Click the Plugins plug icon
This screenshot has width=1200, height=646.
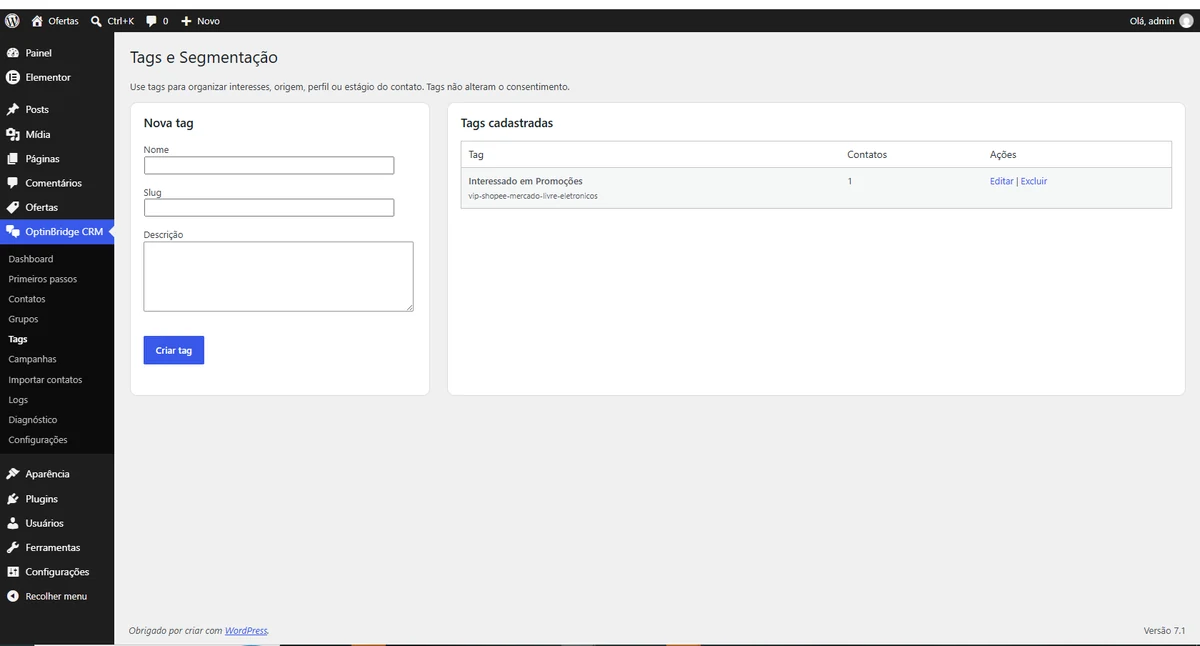[x=13, y=499]
